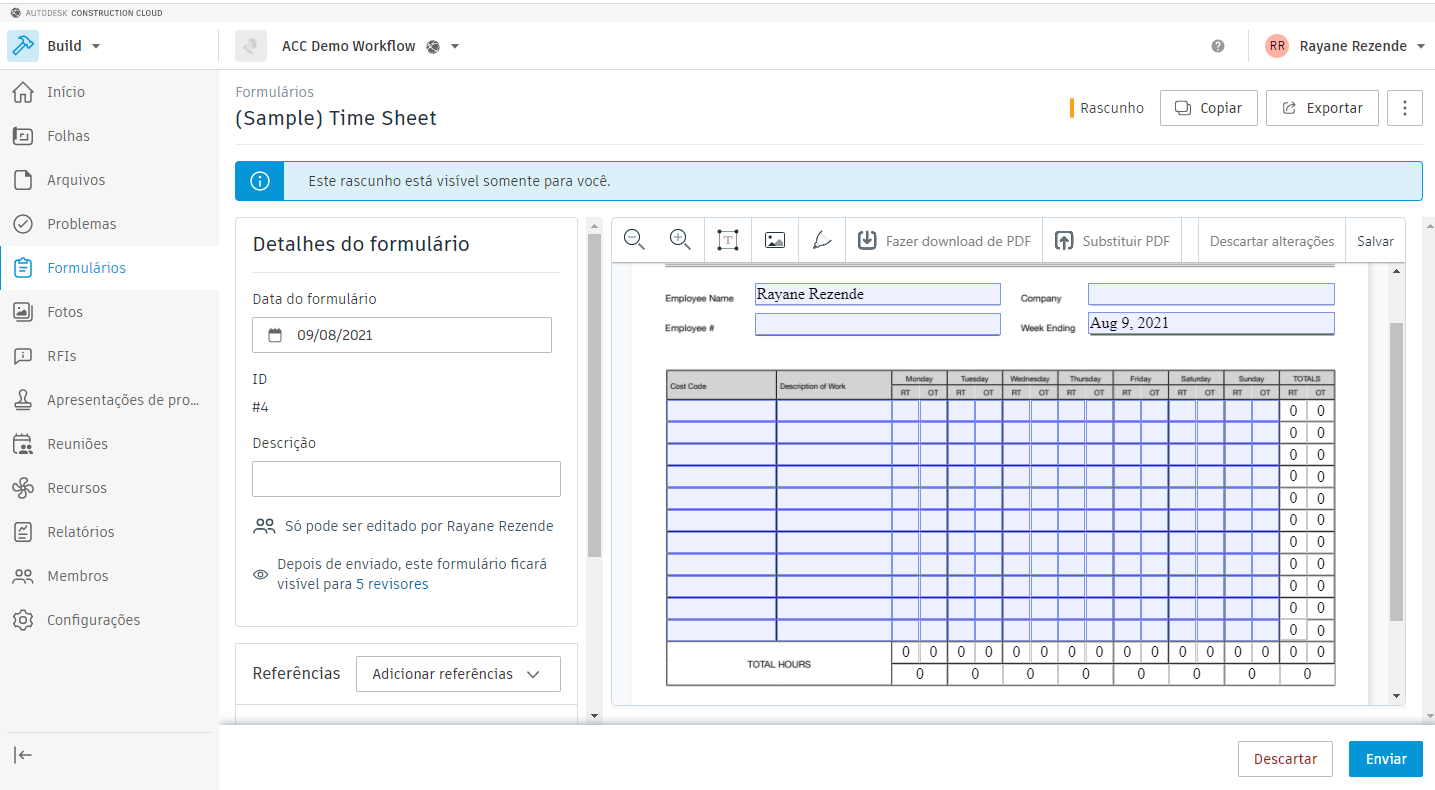Viewport: 1435px width, 790px height.
Task: Open the Adicionar referências dropdown
Action: coord(458,674)
